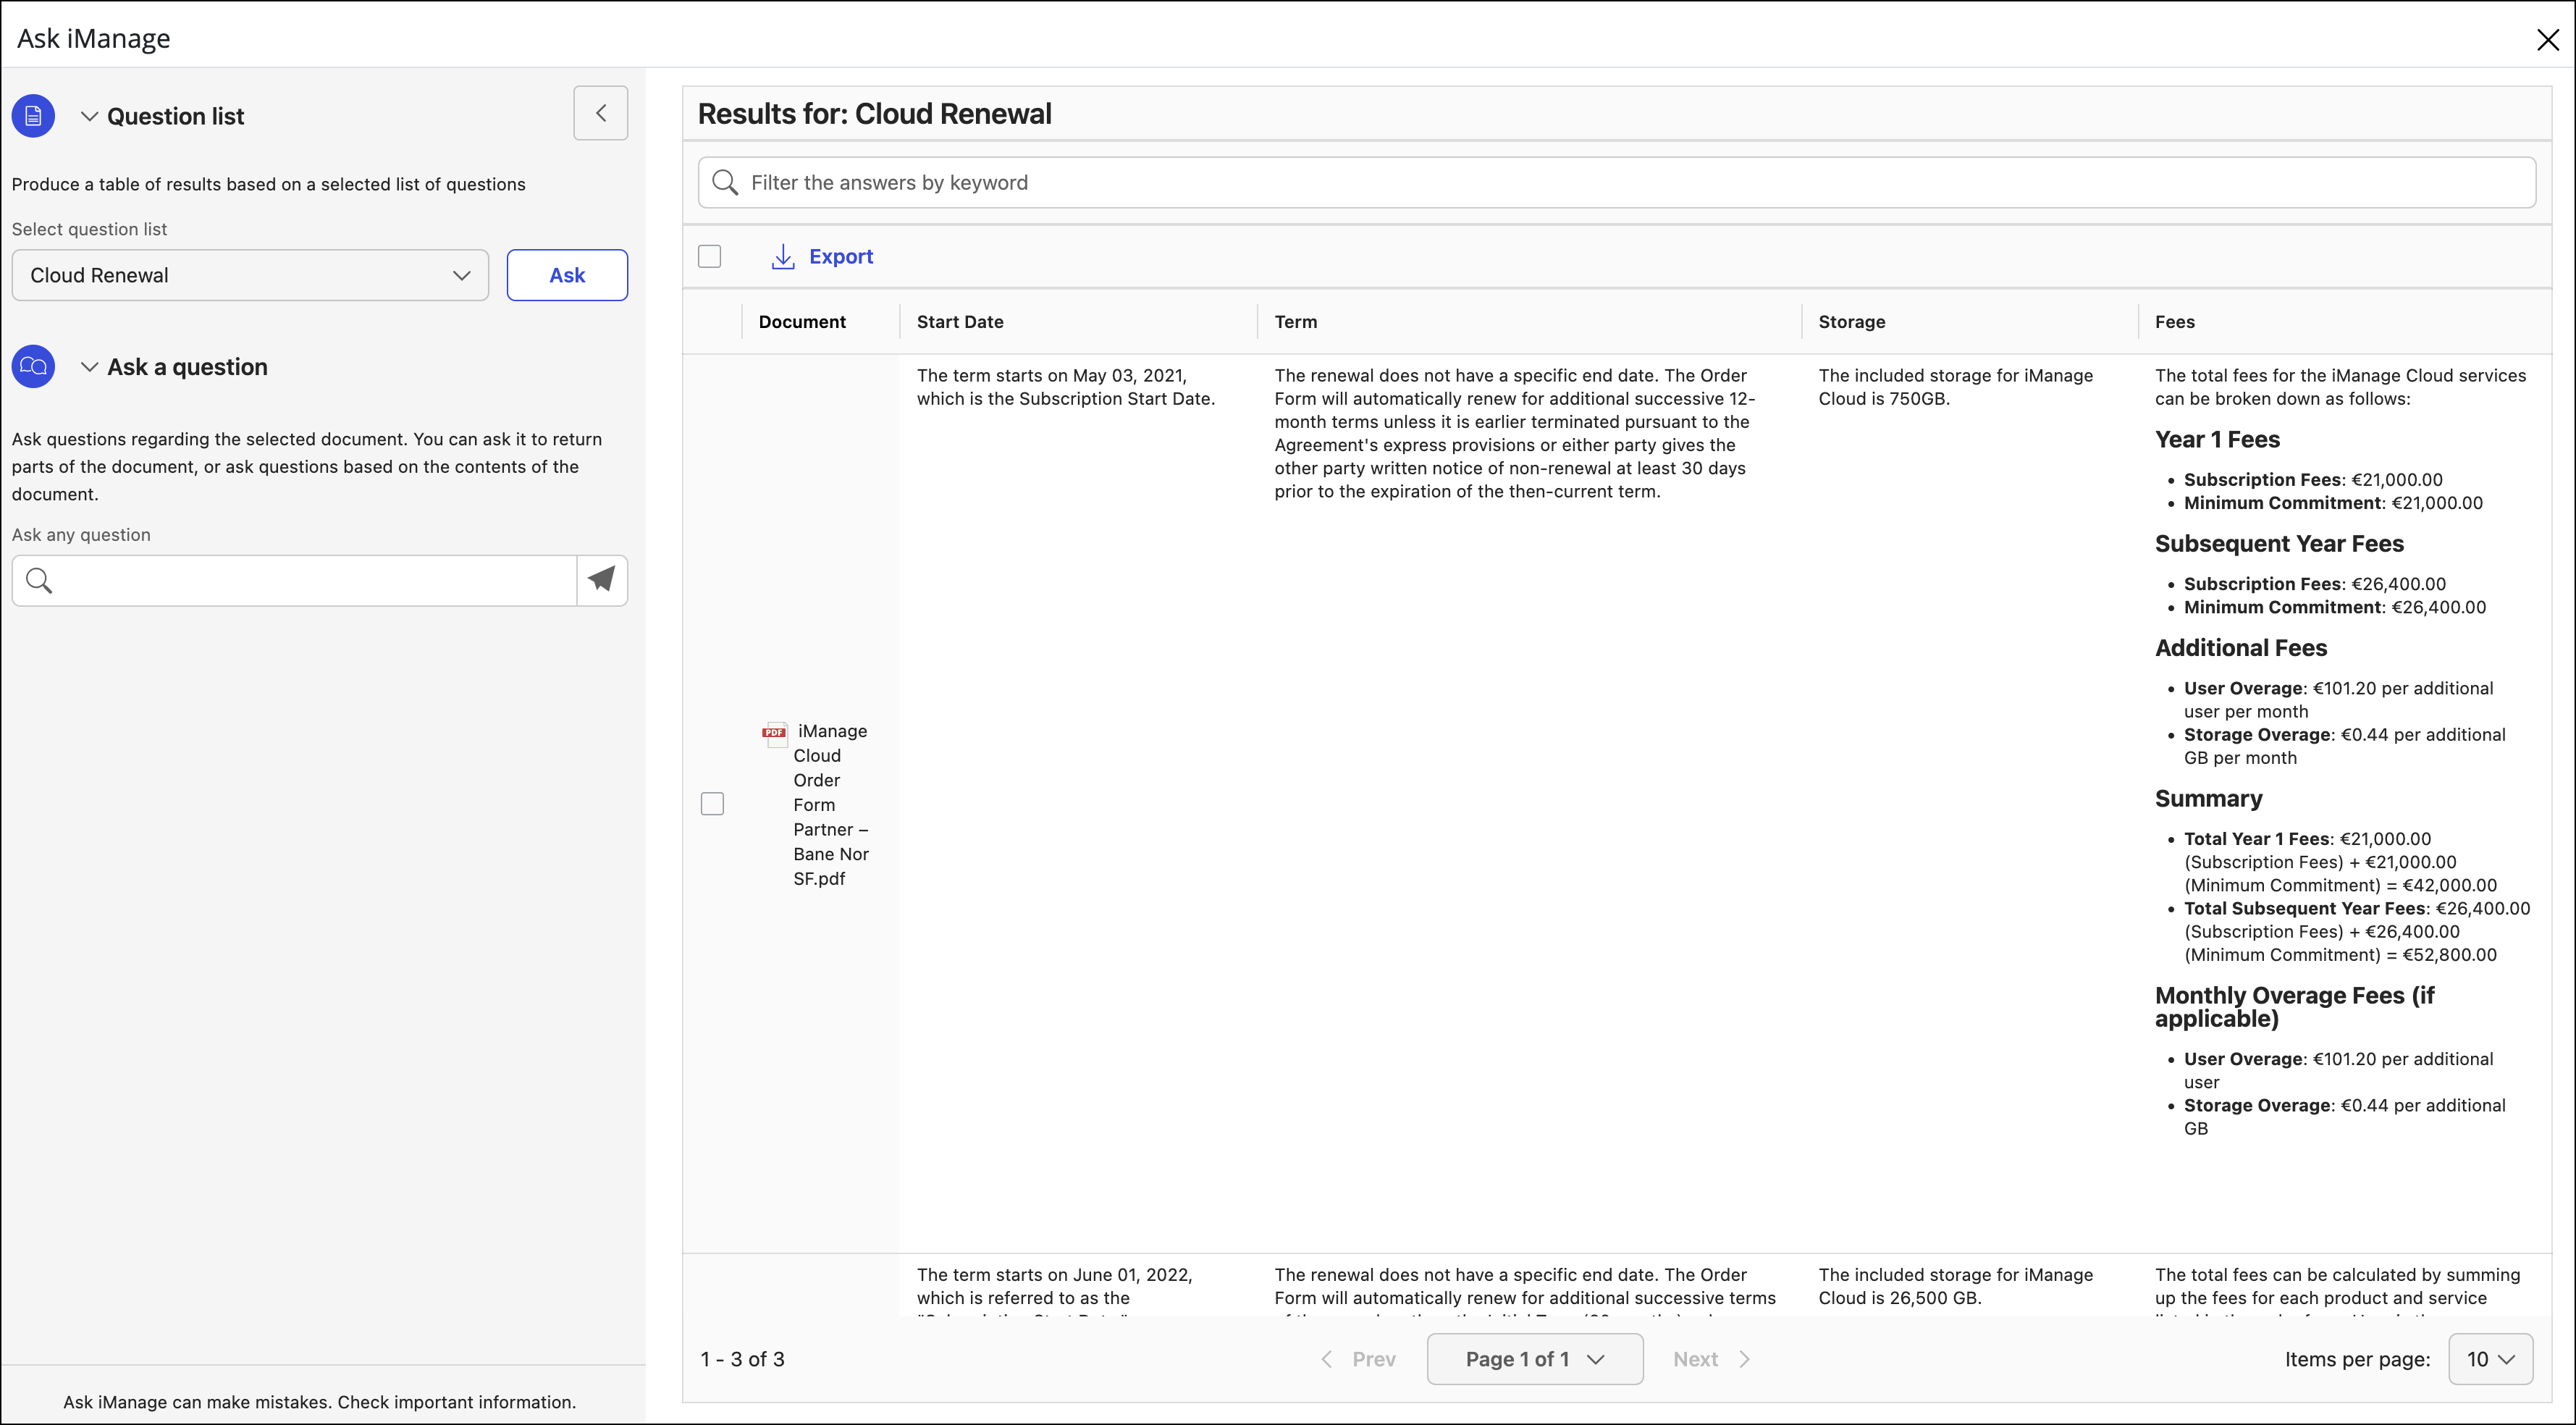
Task: Click the search icon in filter box
Action: [724, 182]
